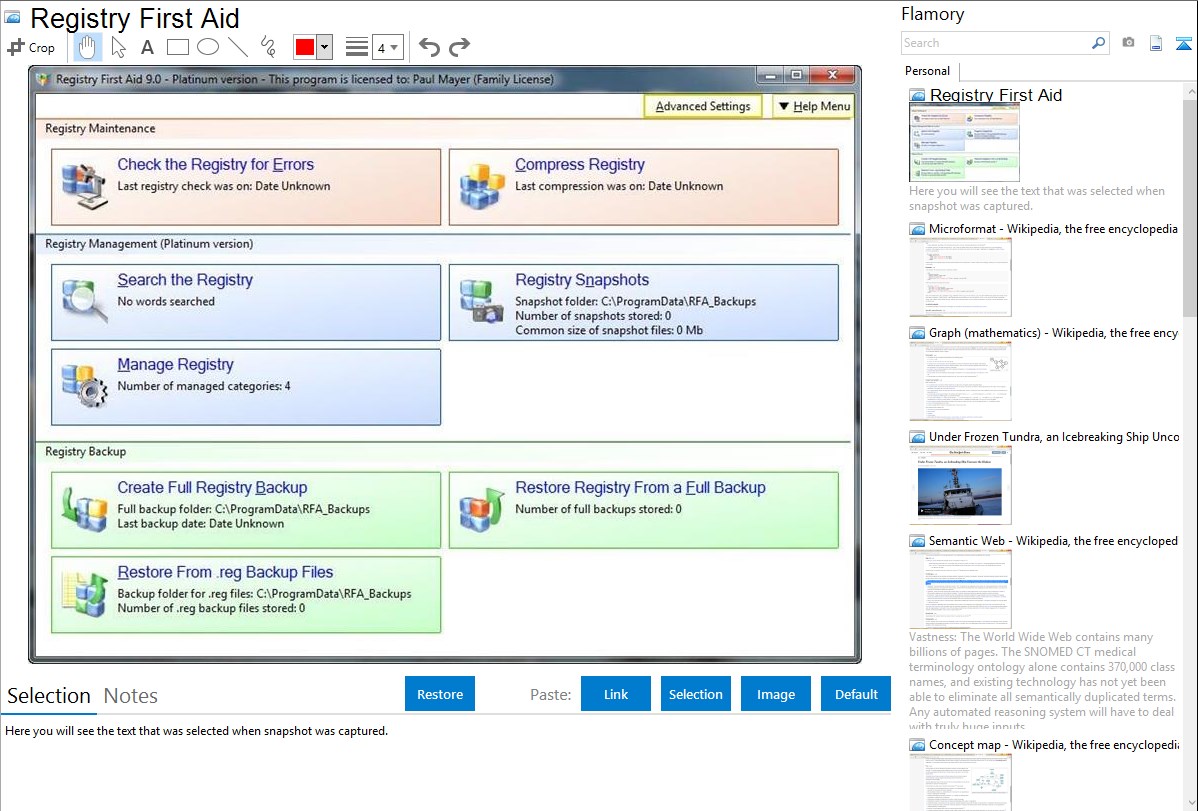The height and width of the screenshot is (811, 1198).
Task: Switch to the Selection tab
Action: (x=49, y=696)
